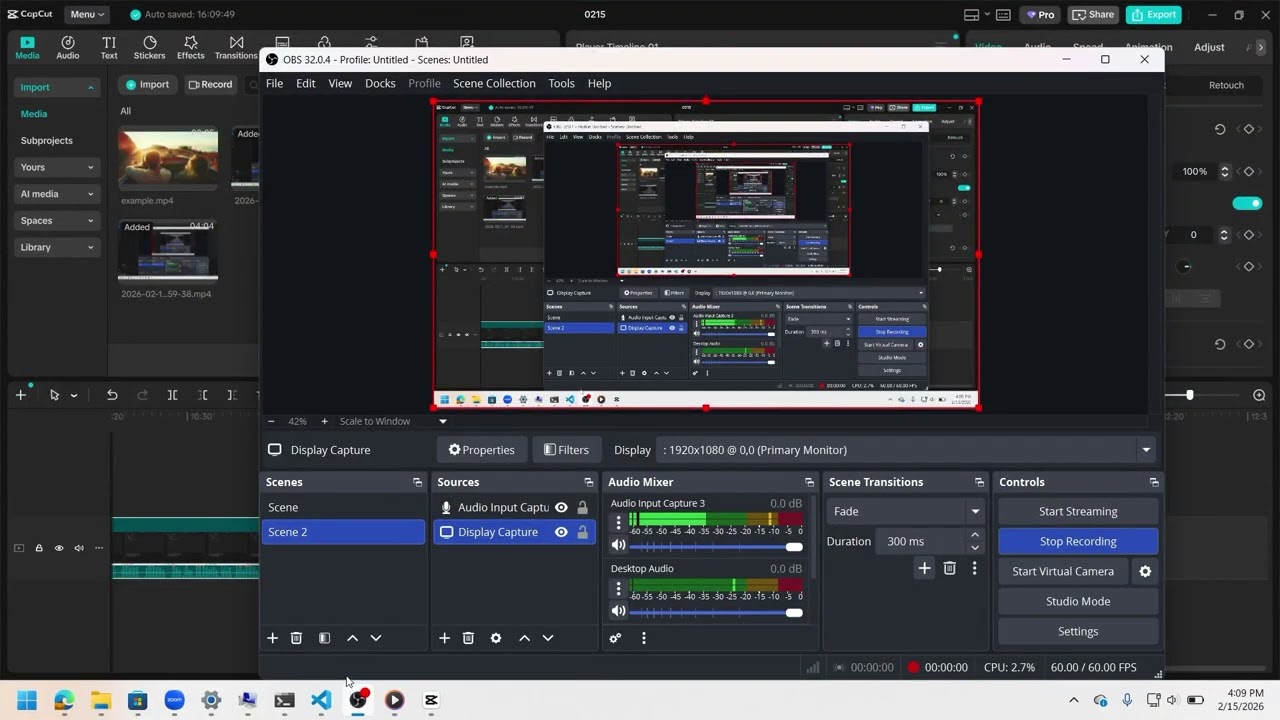
Task: Open Audio Mixer toolbar three-dot menu
Action: 644,638
